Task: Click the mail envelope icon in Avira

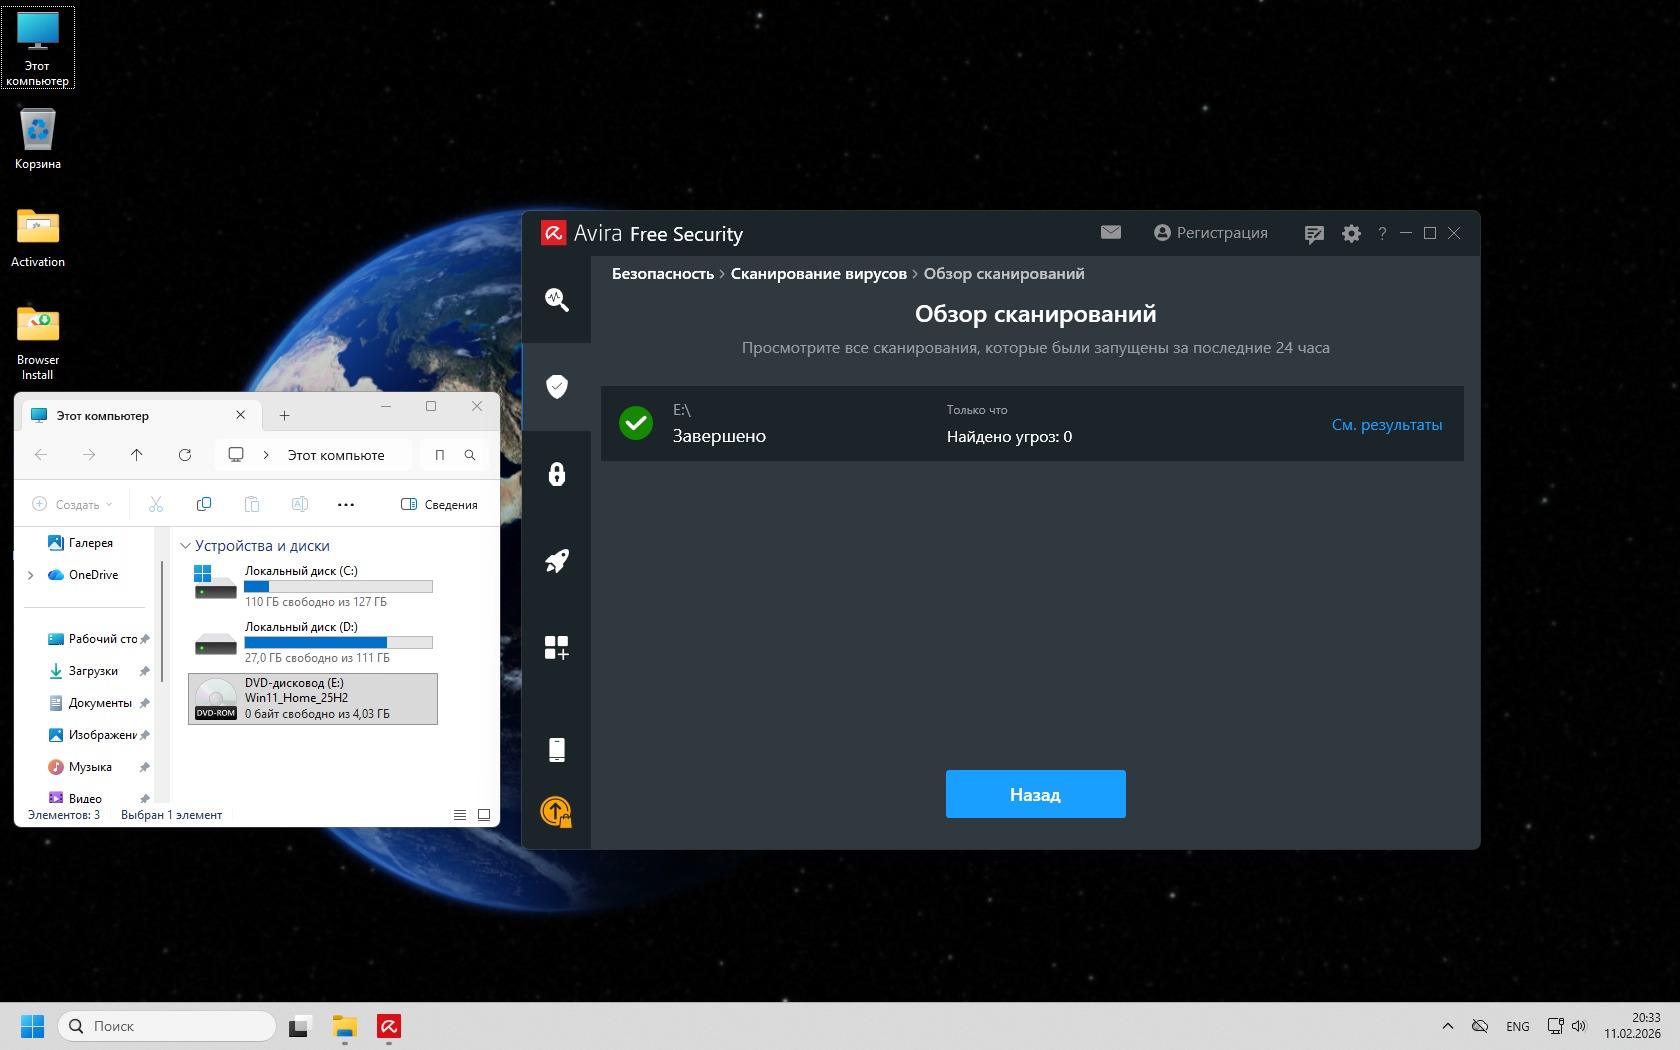Action: [x=1111, y=233]
